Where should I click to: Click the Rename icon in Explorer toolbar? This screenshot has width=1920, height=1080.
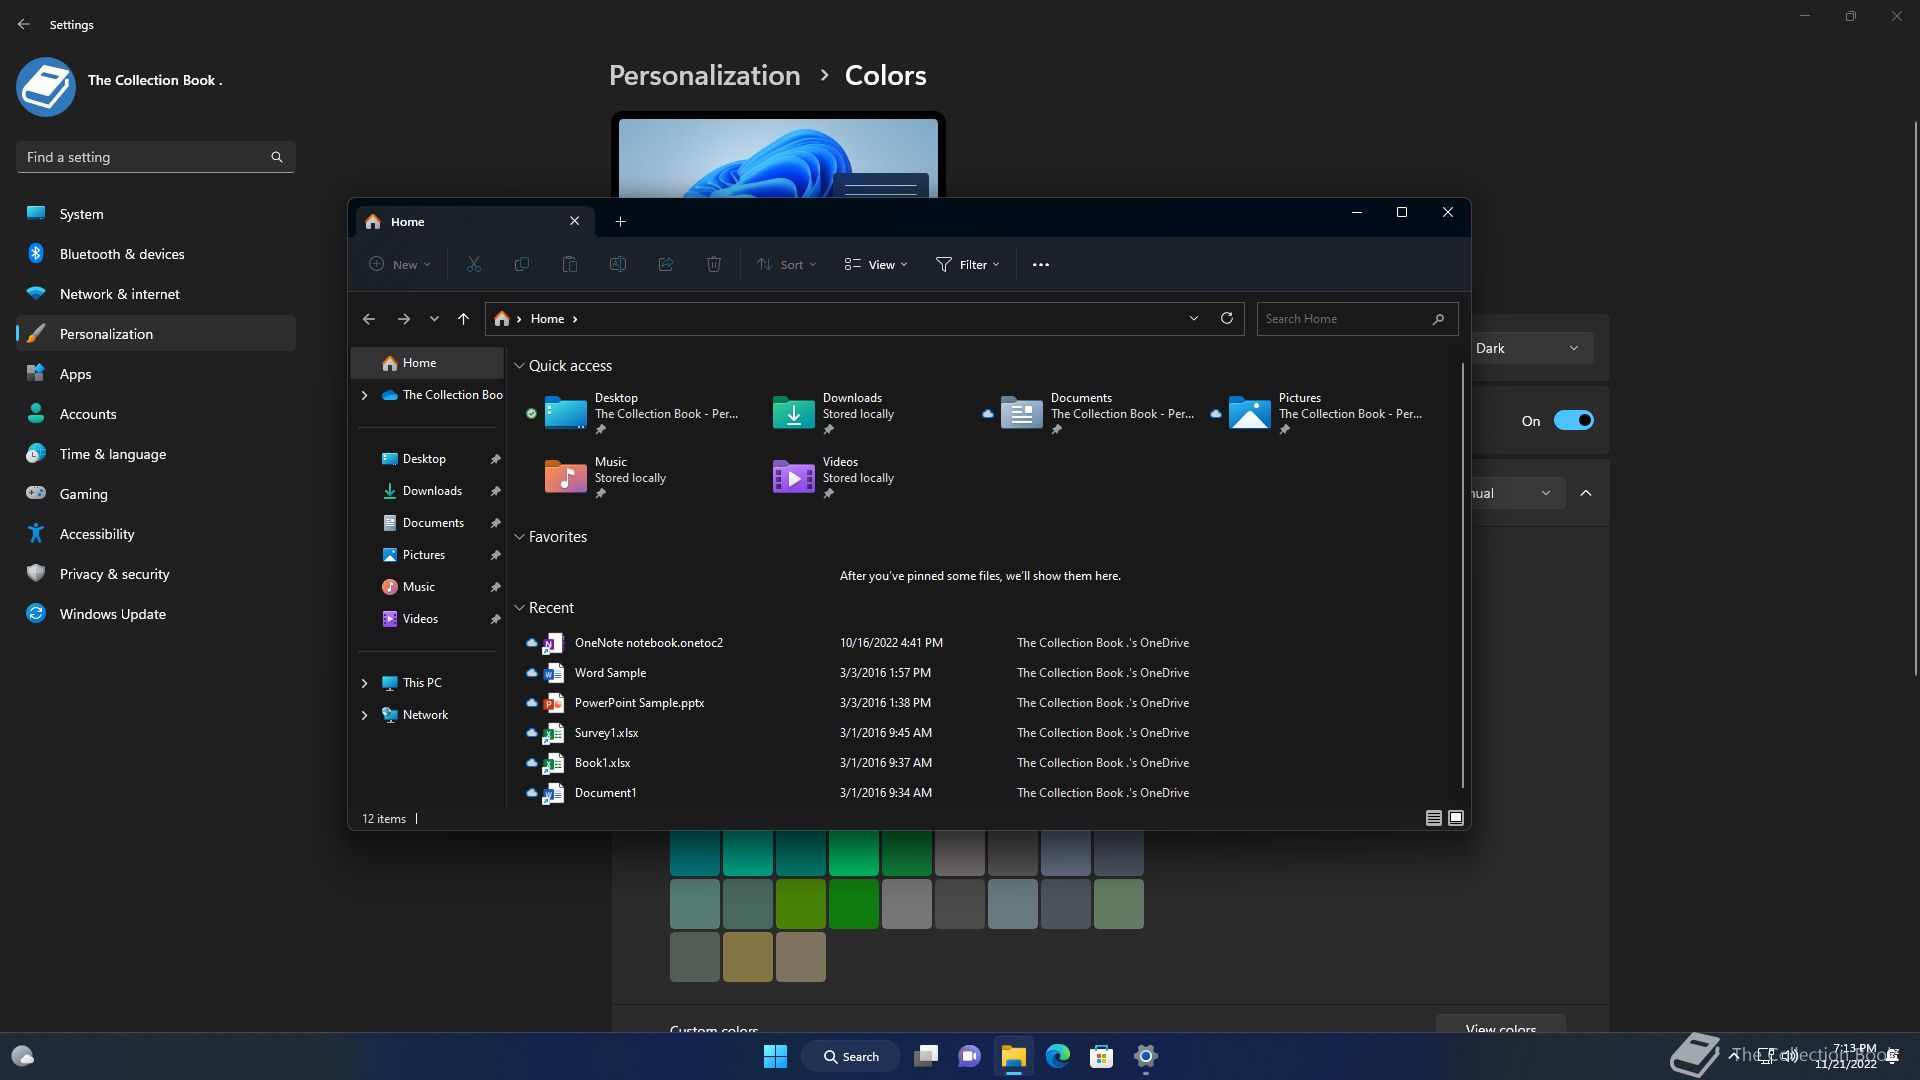(x=618, y=265)
